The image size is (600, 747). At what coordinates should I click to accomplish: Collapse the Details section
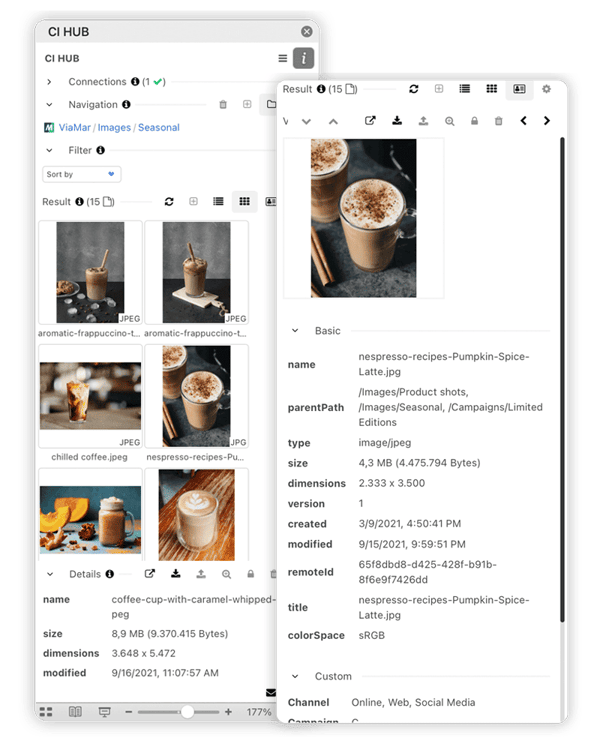coord(50,574)
